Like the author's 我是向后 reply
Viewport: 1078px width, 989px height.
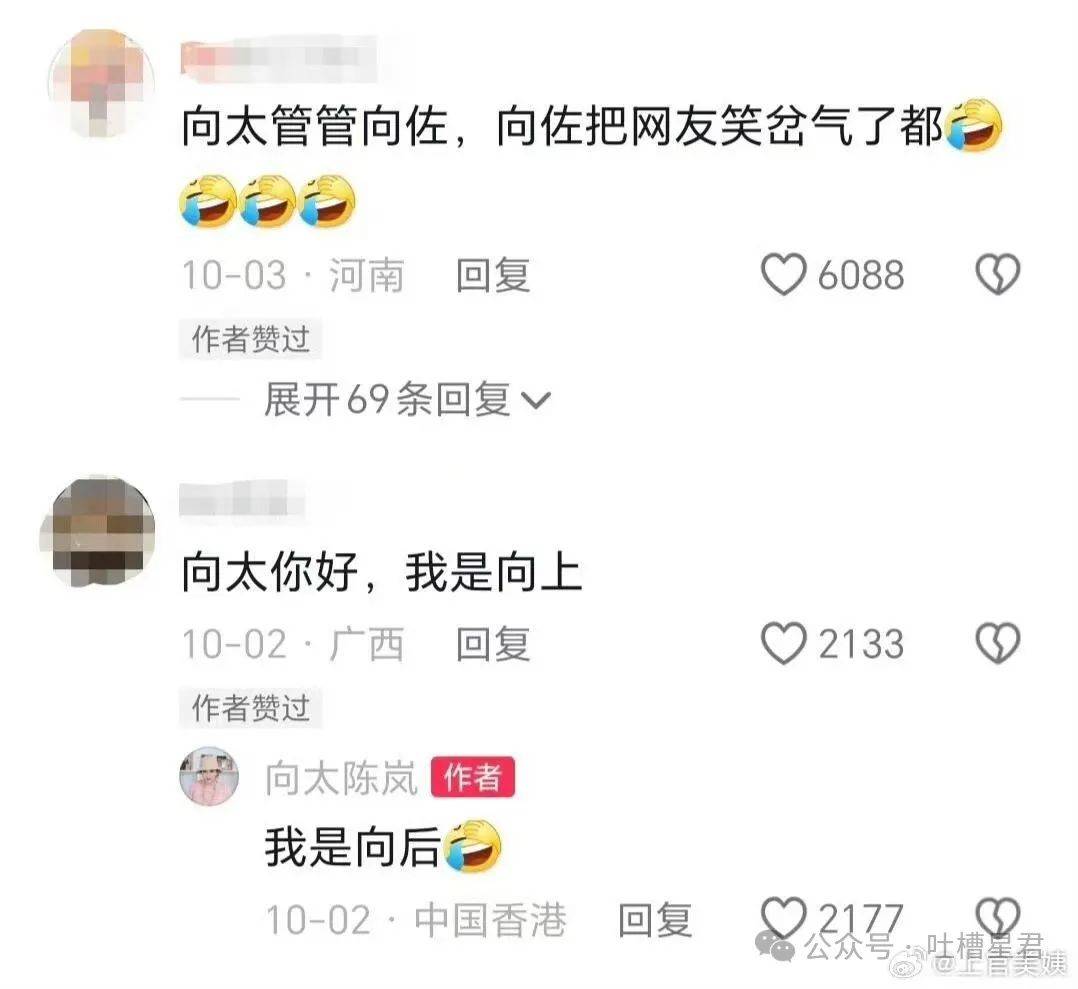coord(784,918)
